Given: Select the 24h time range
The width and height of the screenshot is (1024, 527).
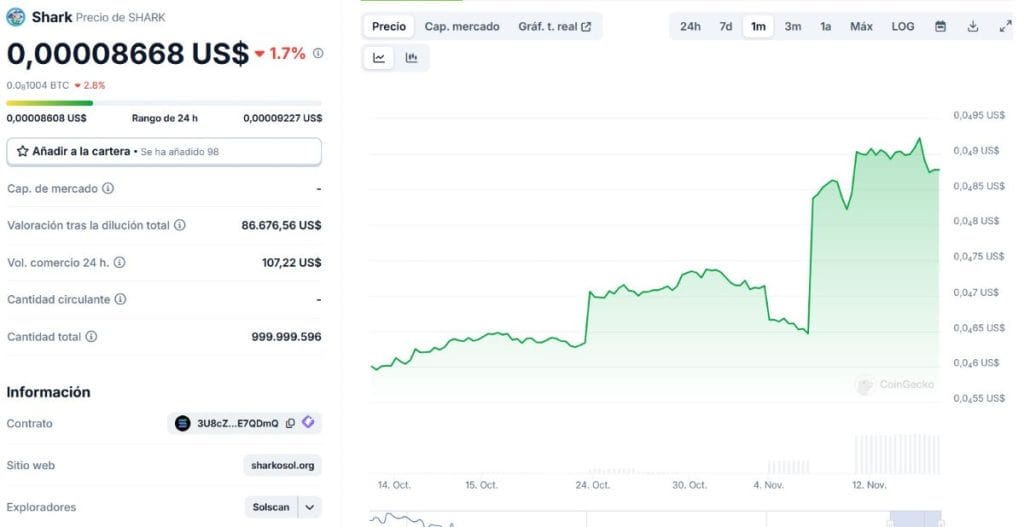Looking at the screenshot, I should tap(690, 27).
